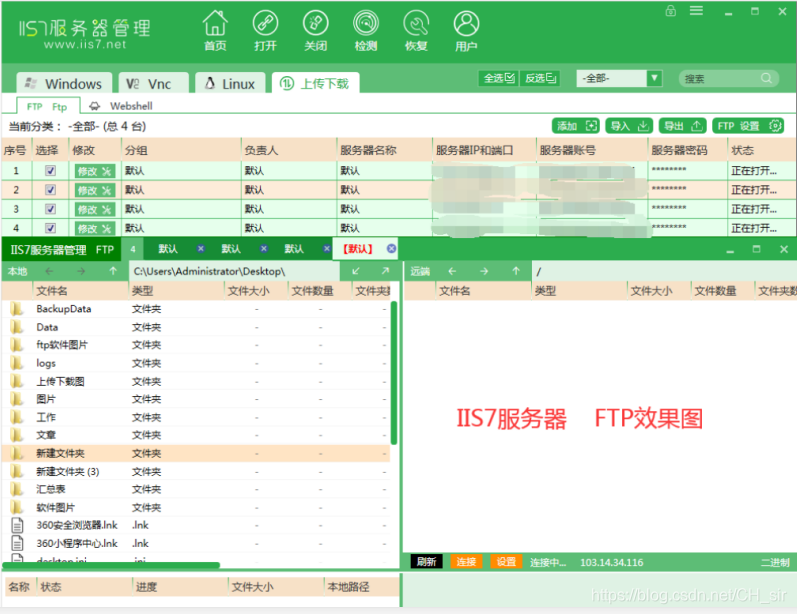Close the active 【默认】 session tab

[391, 249]
